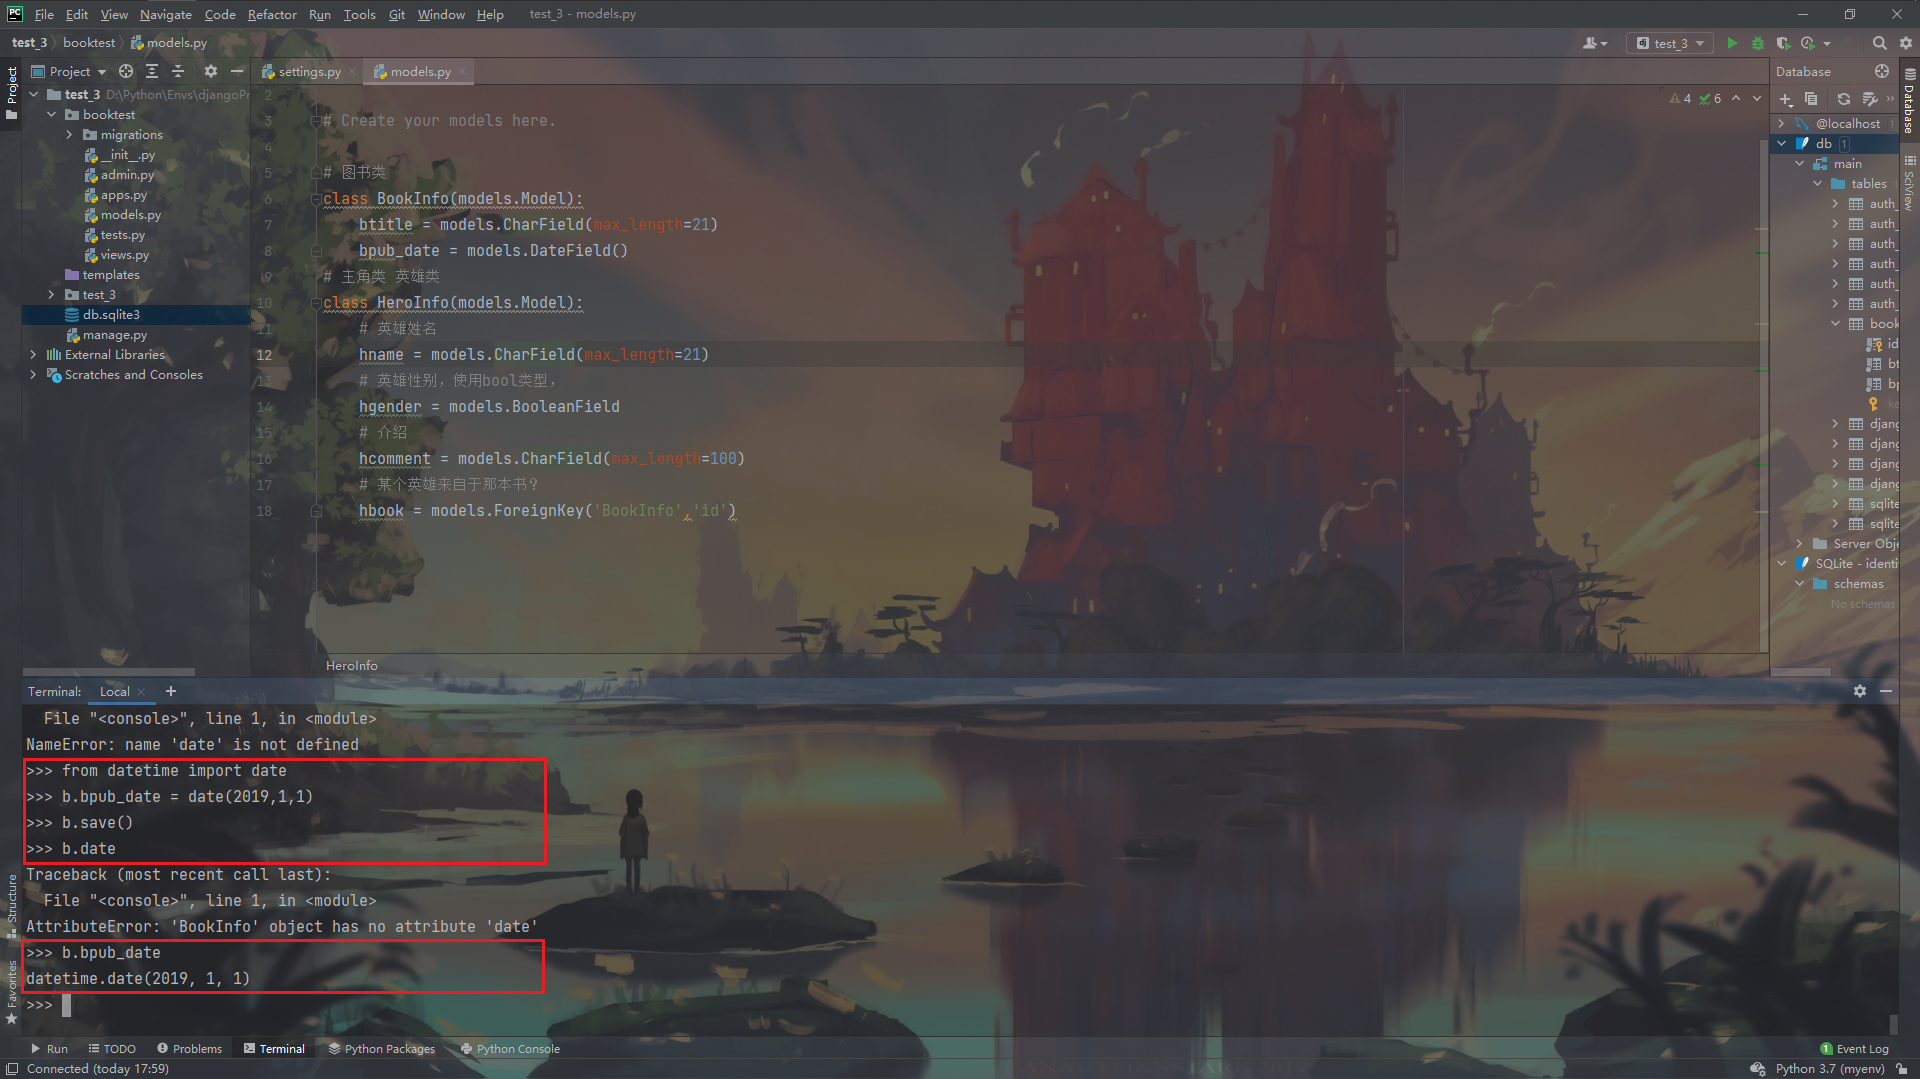Locate opened file in Project tree
The height and width of the screenshot is (1079, 1920).
tap(126, 71)
